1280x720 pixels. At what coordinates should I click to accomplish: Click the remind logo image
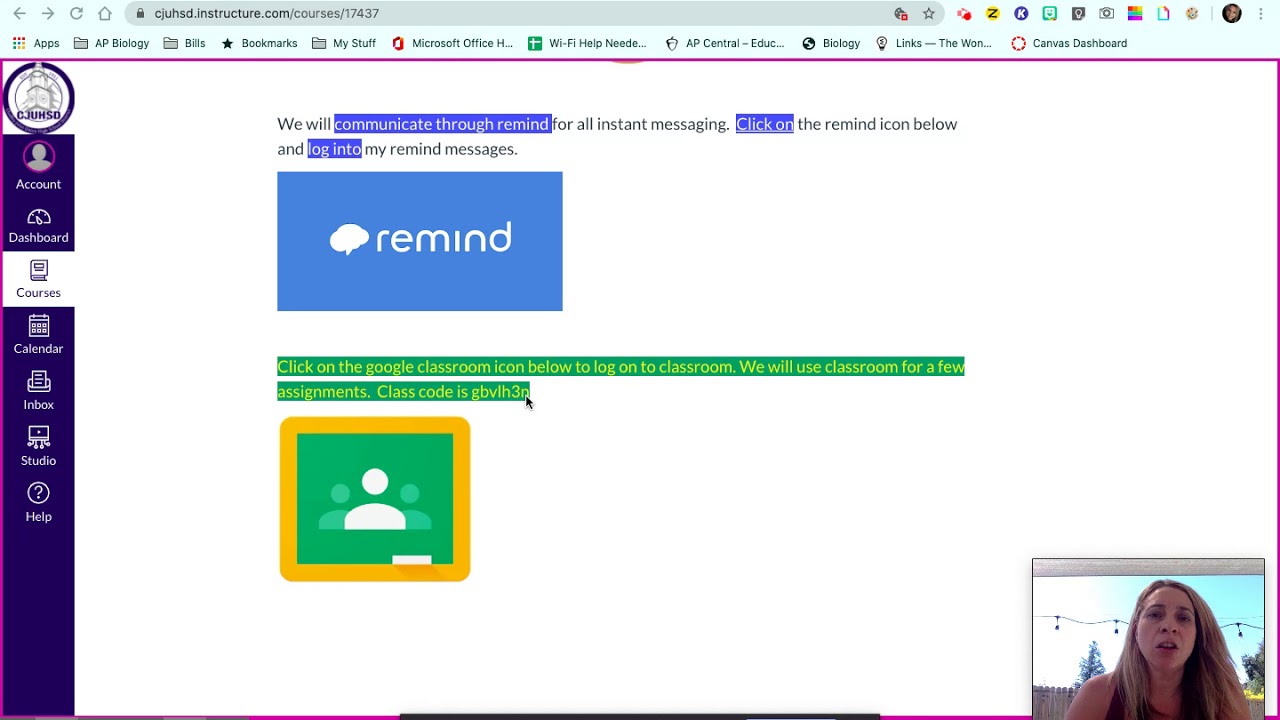420,241
